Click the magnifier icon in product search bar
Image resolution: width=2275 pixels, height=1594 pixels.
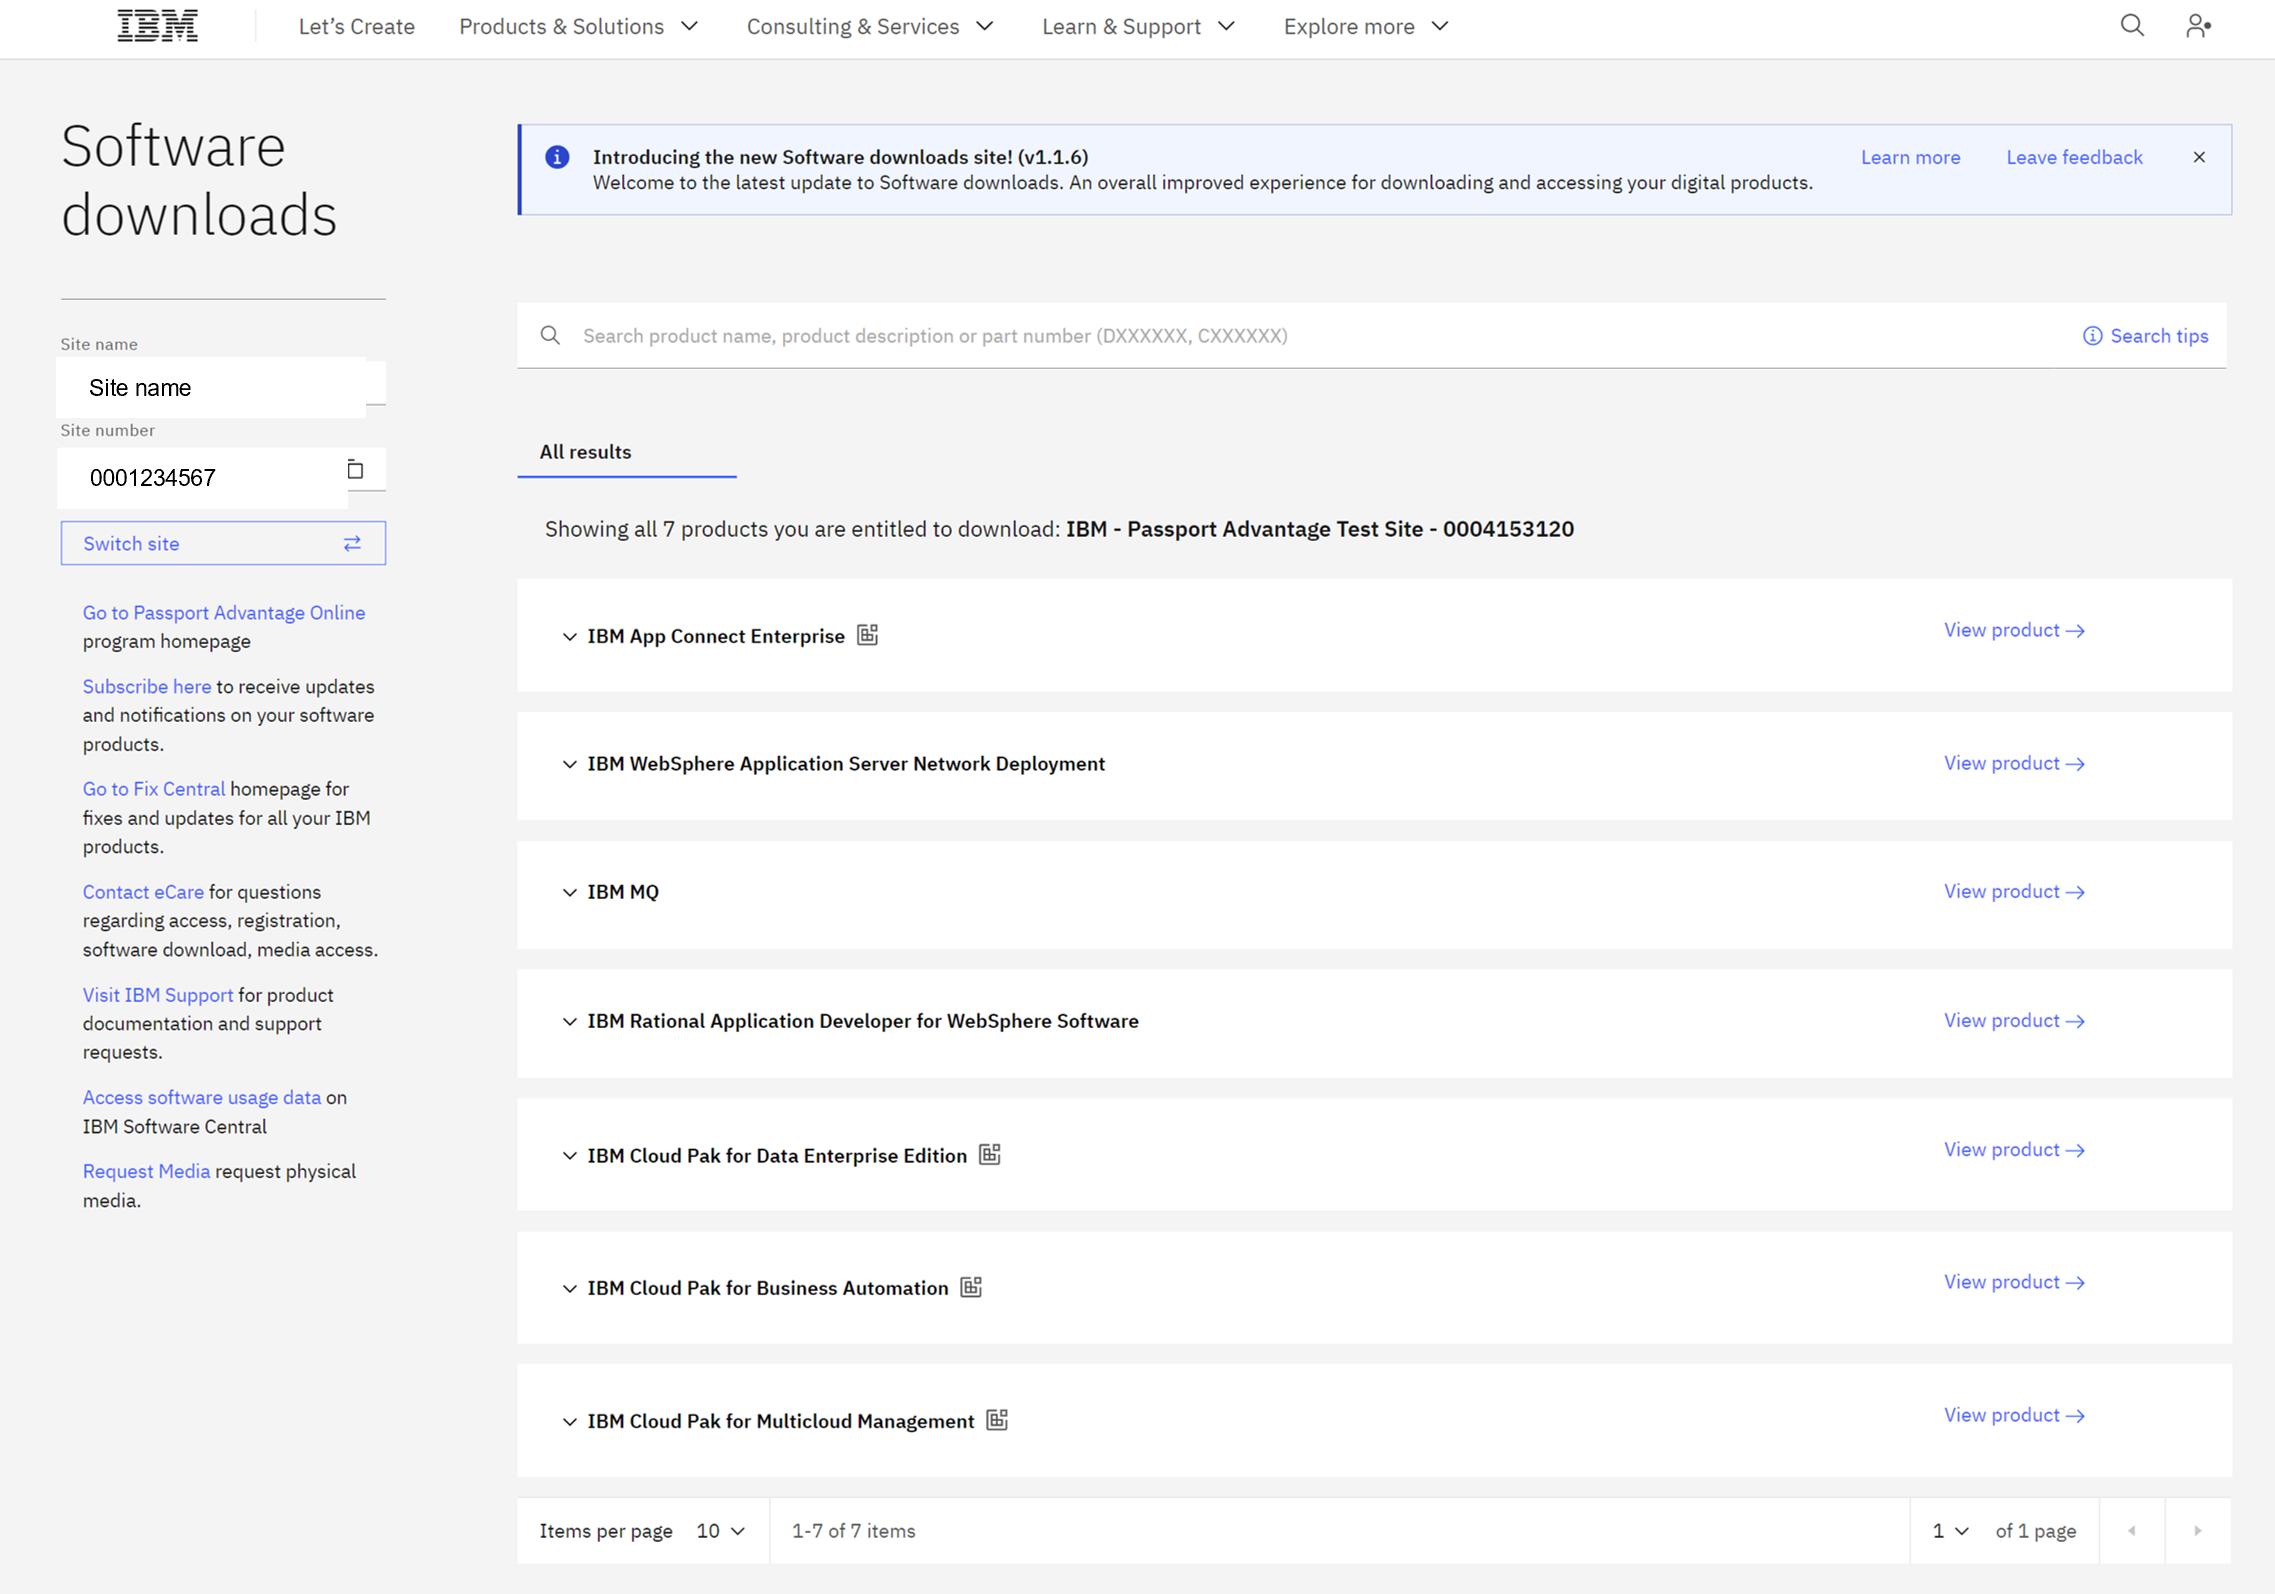tap(550, 335)
